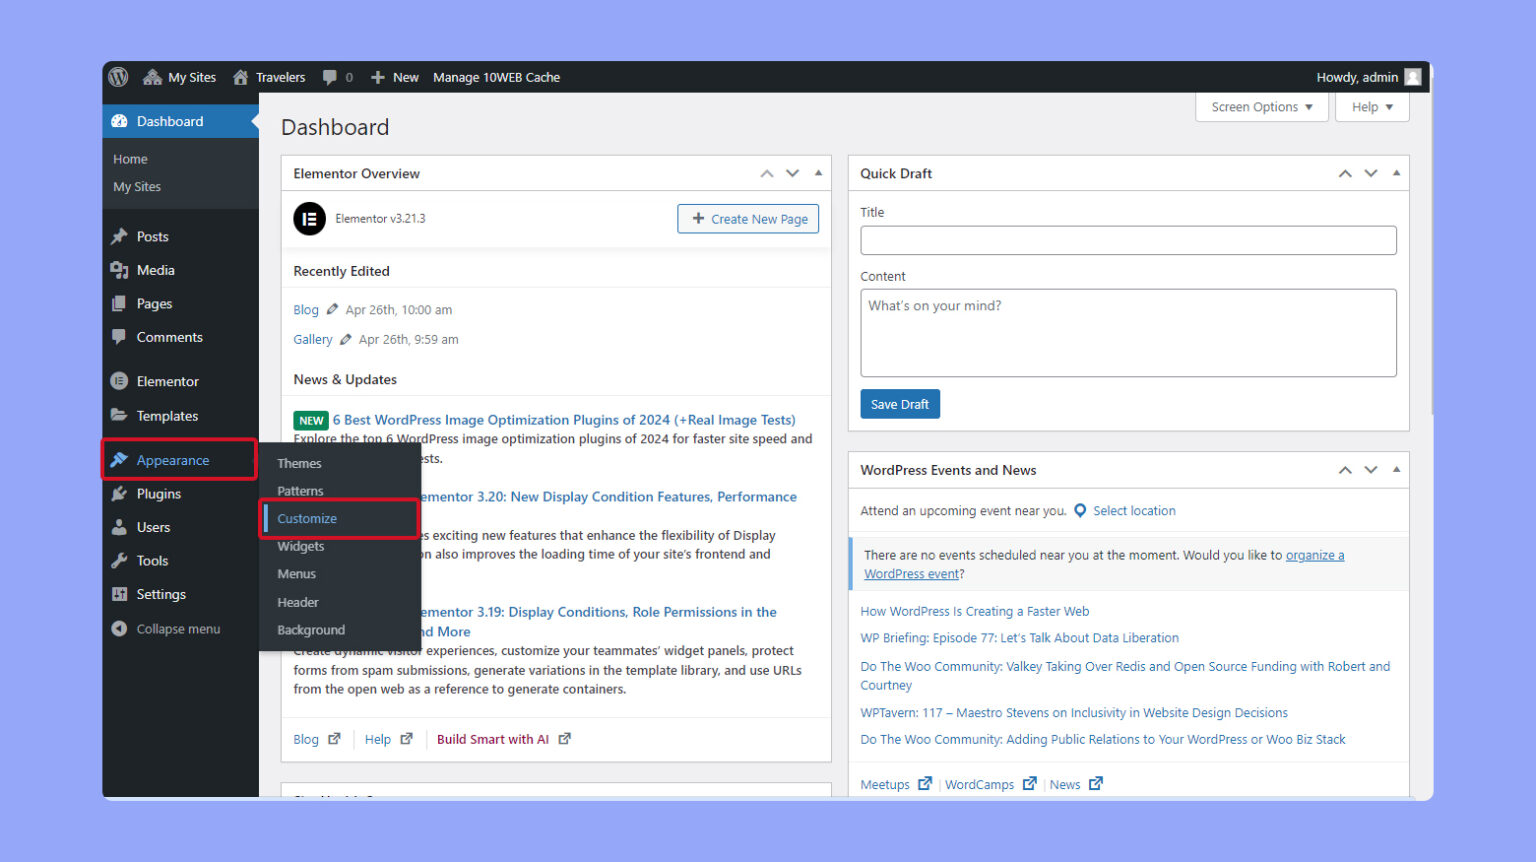This screenshot has width=1536, height=862.
Task: Click the Create New Page button
Action: (748, 219)
